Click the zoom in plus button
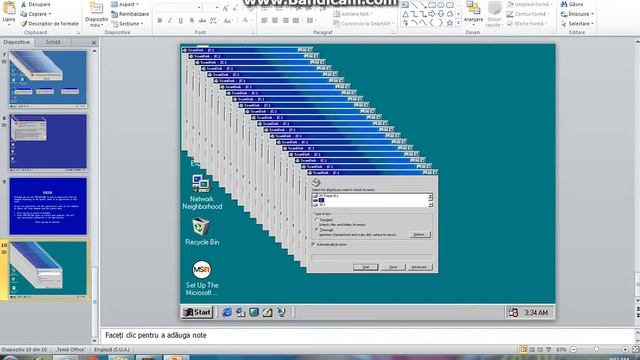This screenshot has width=640, height=360. click(625, 349)
